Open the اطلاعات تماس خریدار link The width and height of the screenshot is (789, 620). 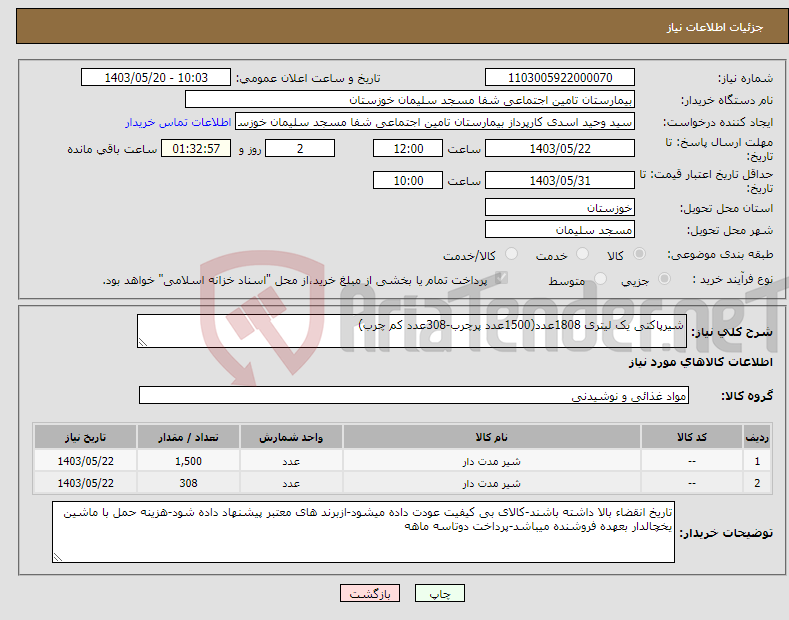178,122
